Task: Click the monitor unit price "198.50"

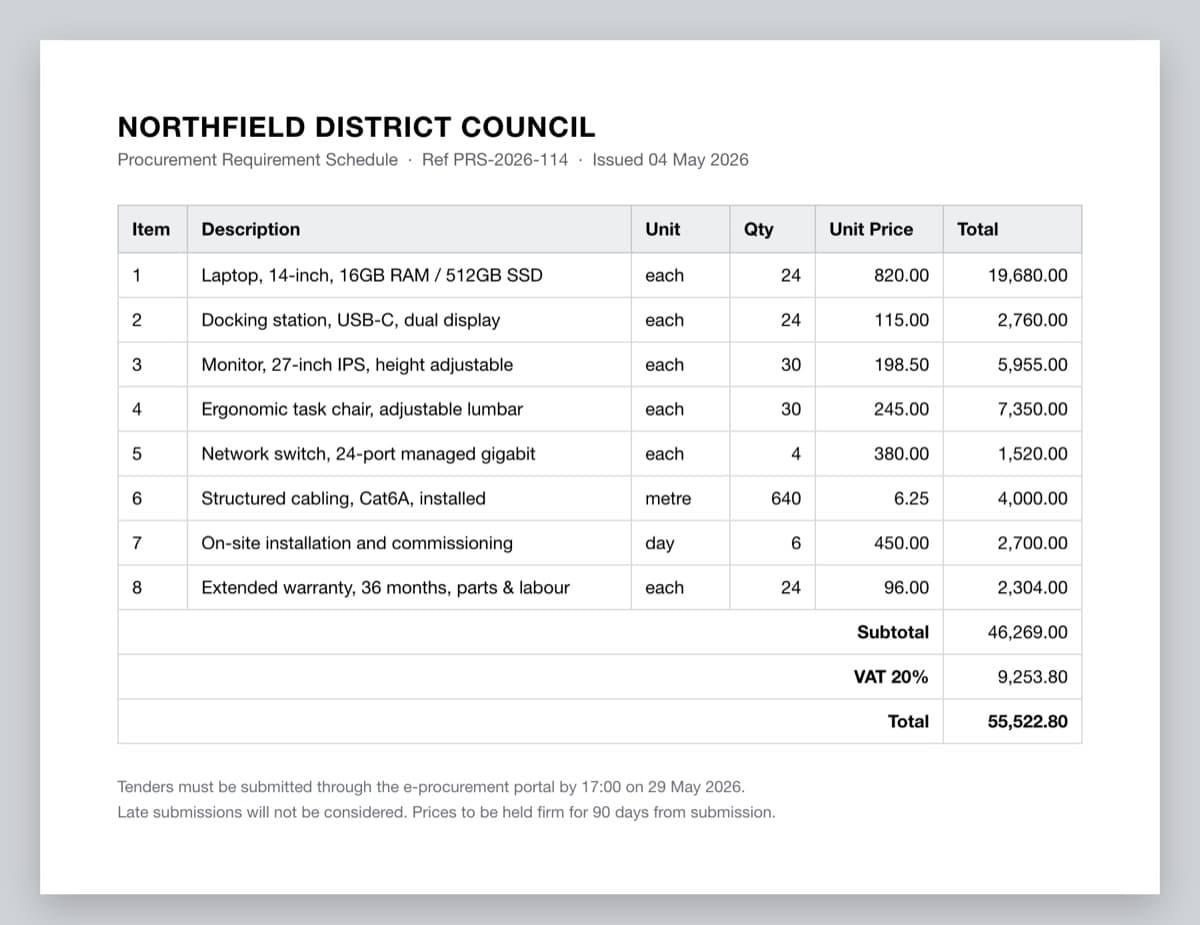Action: tap(902, 365)
